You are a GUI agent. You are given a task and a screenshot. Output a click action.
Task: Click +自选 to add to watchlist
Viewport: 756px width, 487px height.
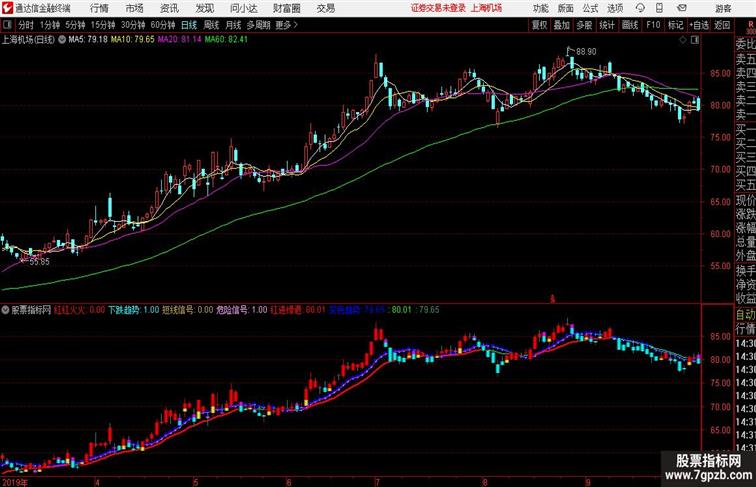coord(699,25)
